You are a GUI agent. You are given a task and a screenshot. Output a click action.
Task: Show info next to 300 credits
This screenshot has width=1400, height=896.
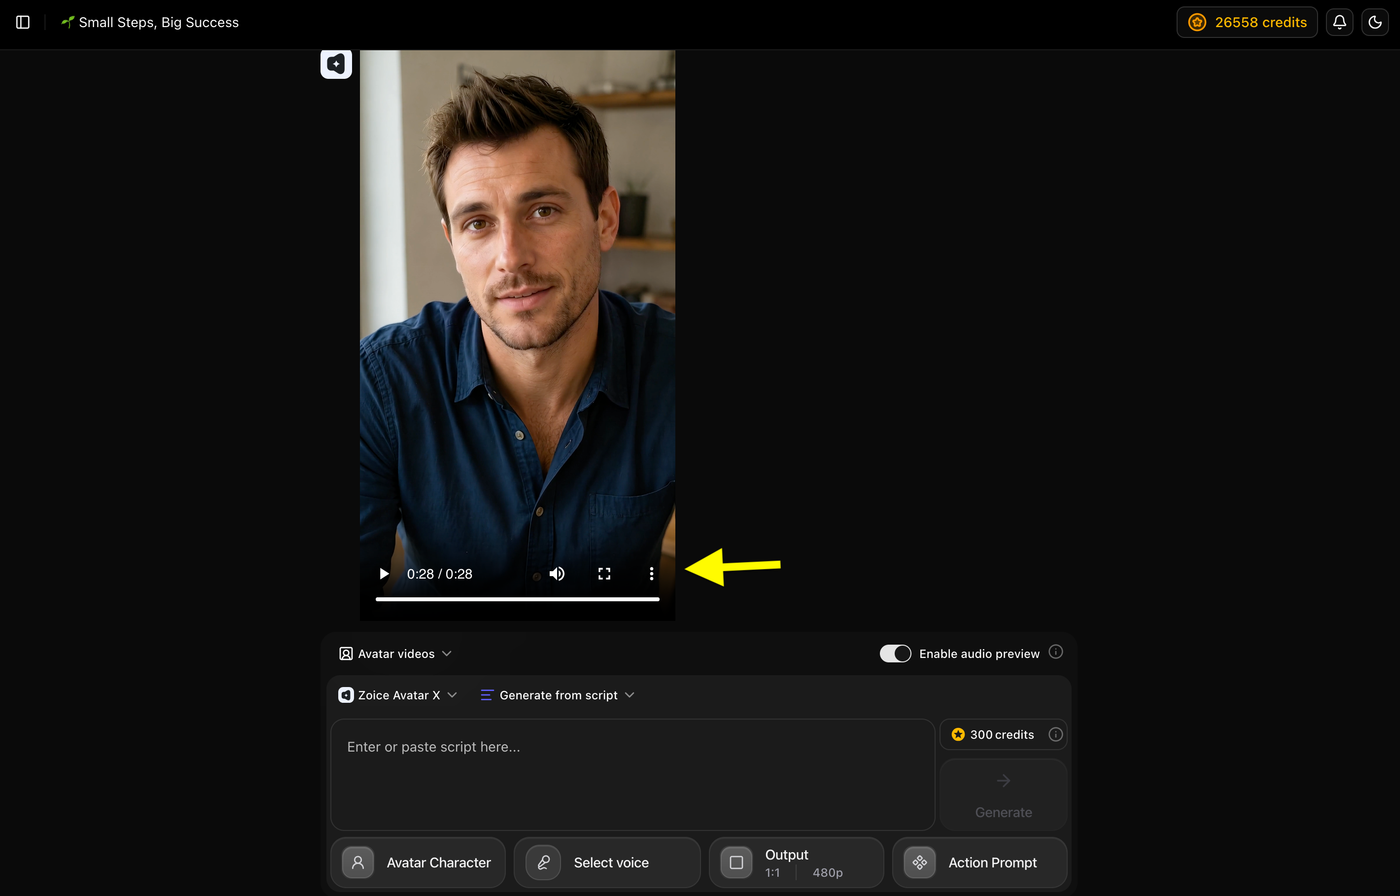[x=1055, y=734]
